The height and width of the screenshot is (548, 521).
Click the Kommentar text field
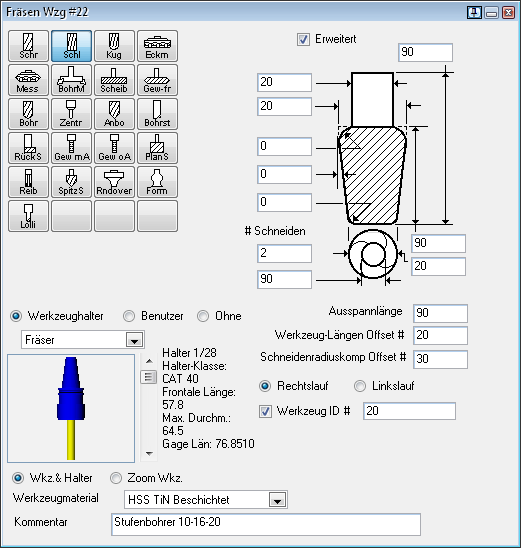click(x=266, y=524)
